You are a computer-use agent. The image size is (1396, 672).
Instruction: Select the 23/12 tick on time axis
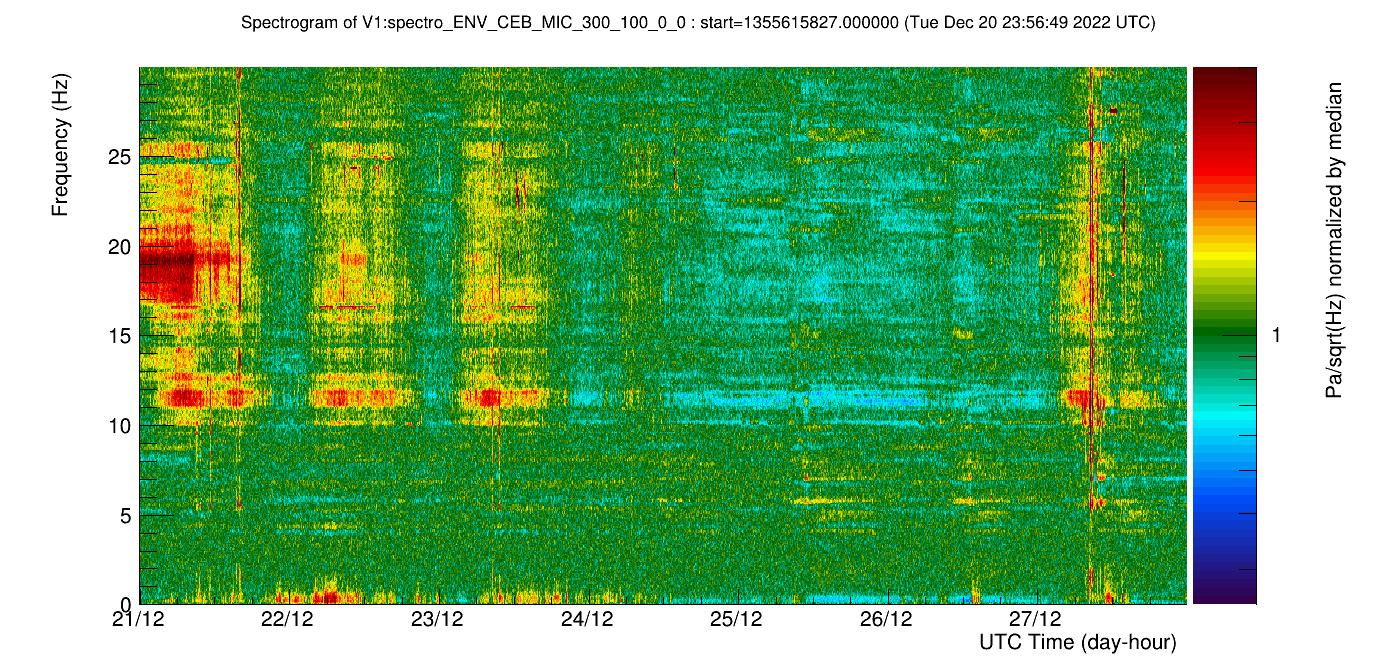438,619
